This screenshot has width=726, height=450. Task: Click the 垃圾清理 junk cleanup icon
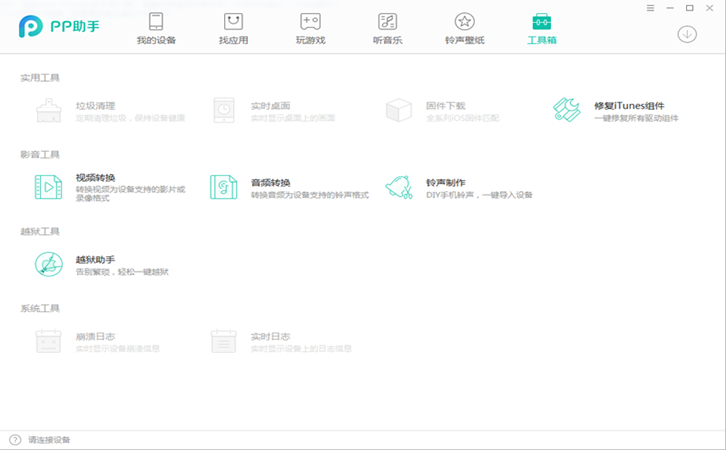(49, 110)
